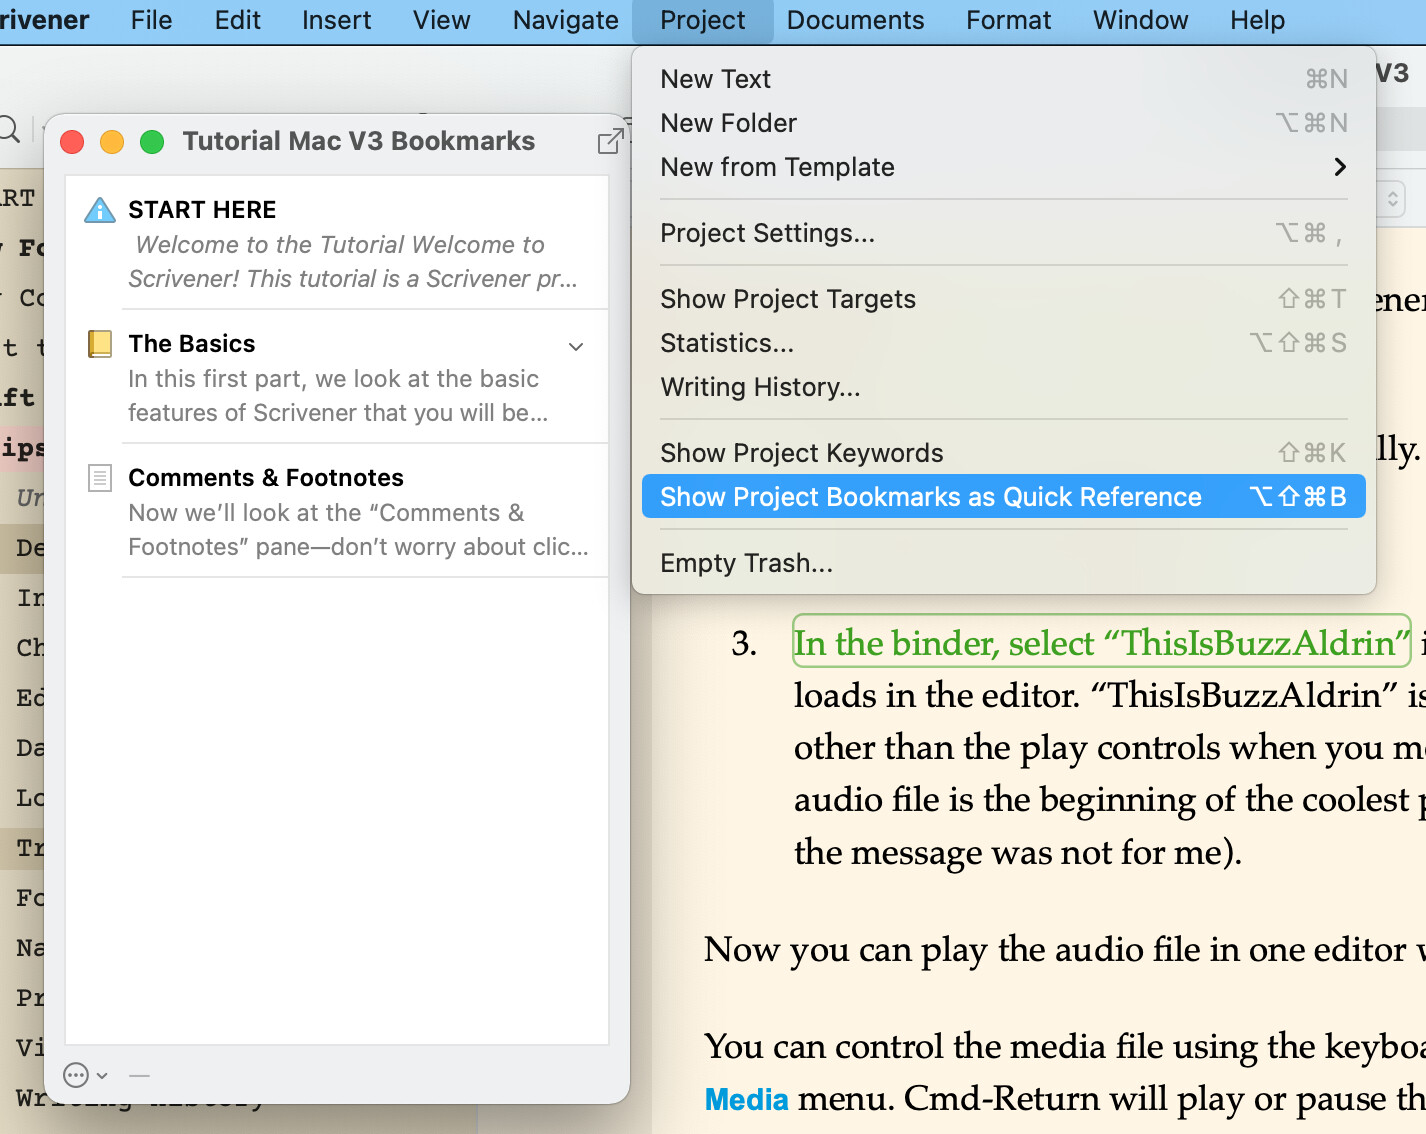Click stepper control behind Project menu
Image resolution: width=1426 pixels, height=1134 pixels.
click(1392, 199)
